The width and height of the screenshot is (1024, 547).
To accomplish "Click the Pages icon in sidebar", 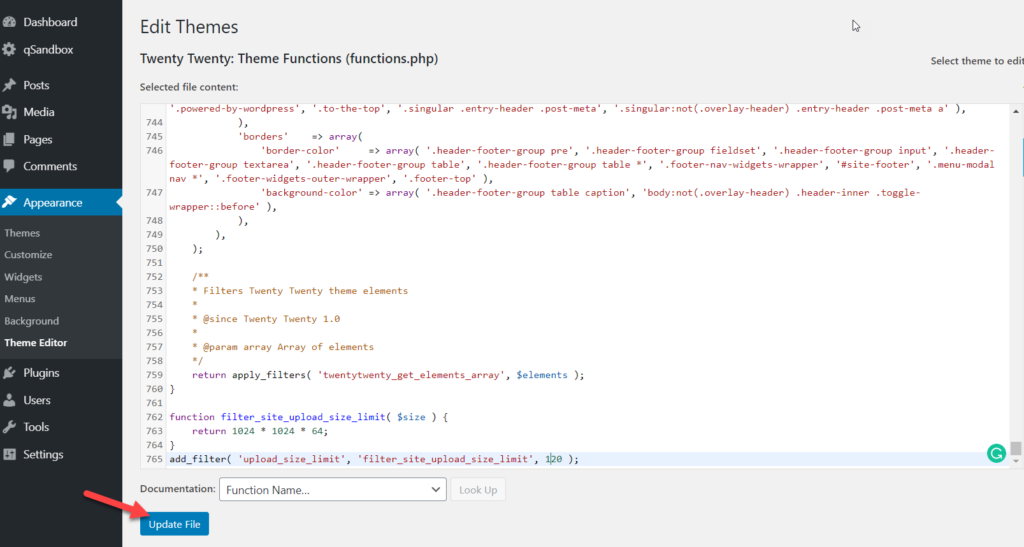I will [9, 140].
